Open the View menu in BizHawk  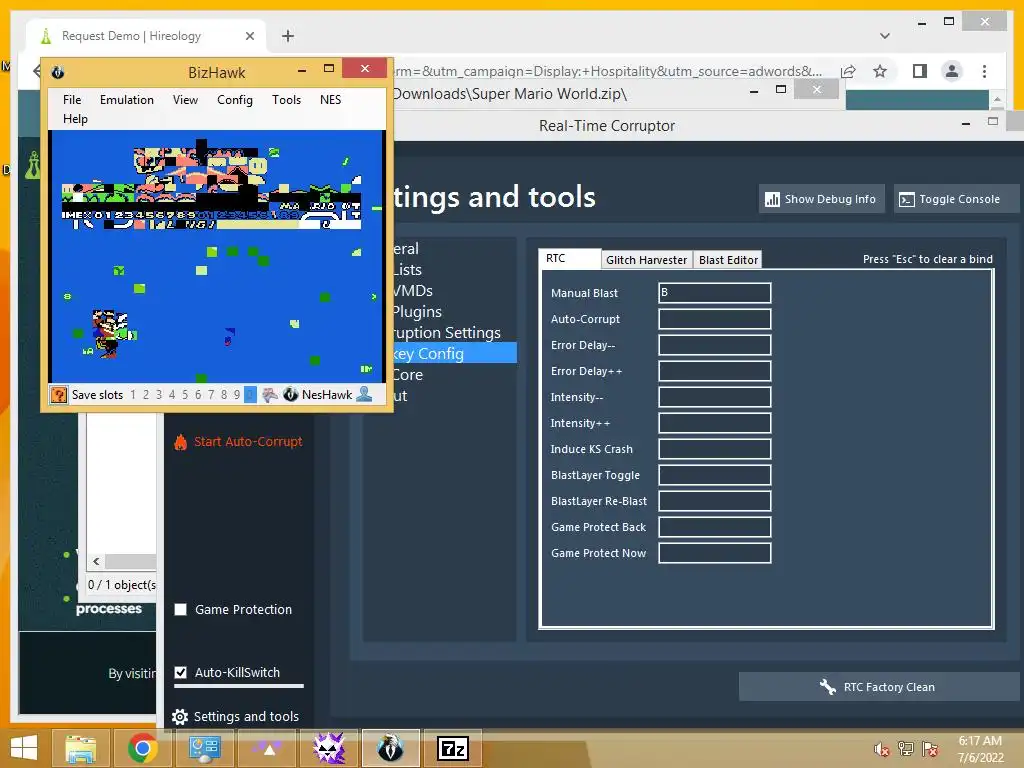(185, 100)
